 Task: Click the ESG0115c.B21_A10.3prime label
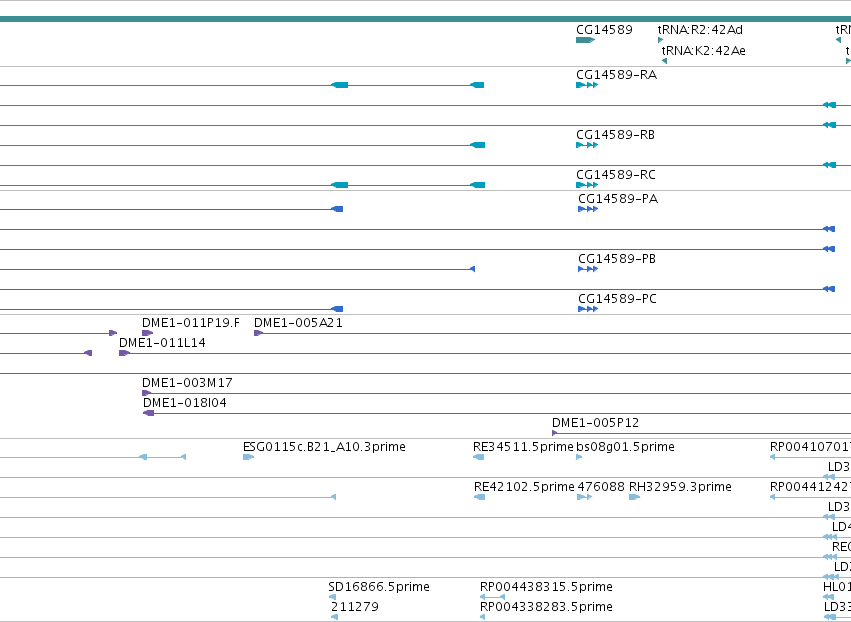point(324,447)
